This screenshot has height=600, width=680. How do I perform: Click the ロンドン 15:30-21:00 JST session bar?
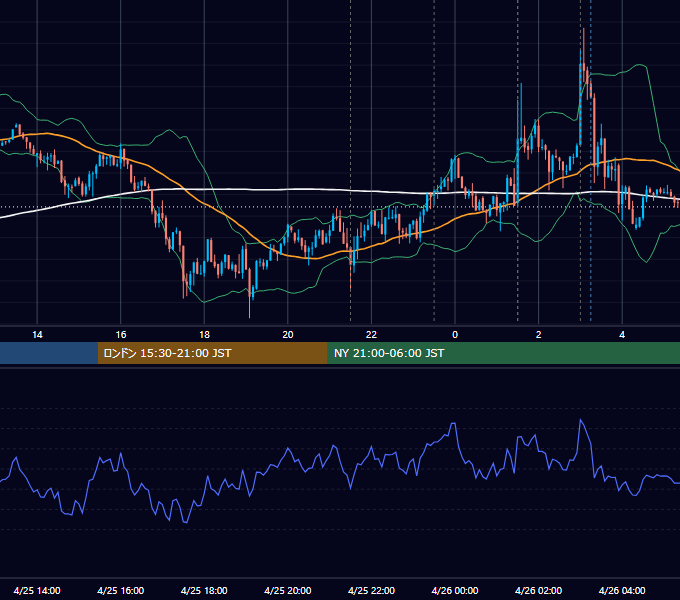point(212,353)
